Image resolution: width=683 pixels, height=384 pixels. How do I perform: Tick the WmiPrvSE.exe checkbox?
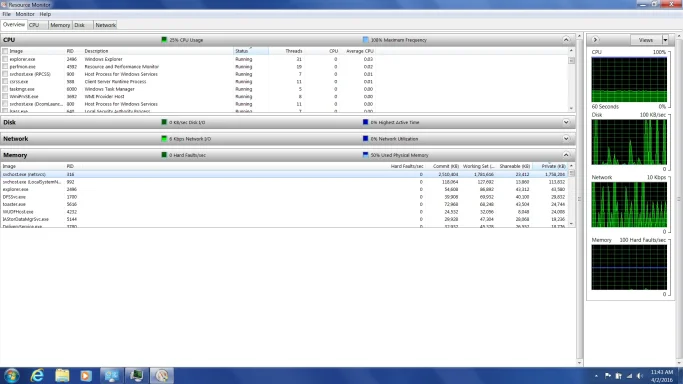pos(5,96)
